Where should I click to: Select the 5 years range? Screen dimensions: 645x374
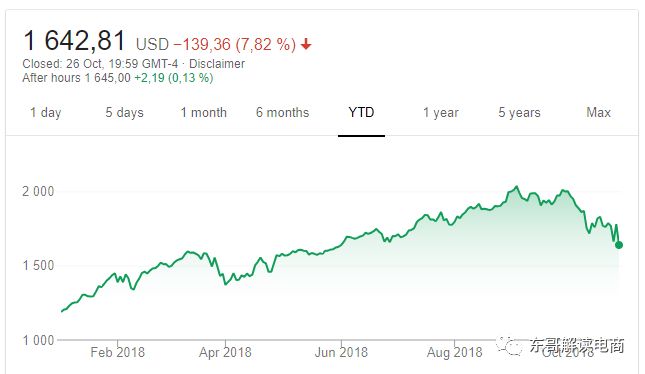pos(519,112)
